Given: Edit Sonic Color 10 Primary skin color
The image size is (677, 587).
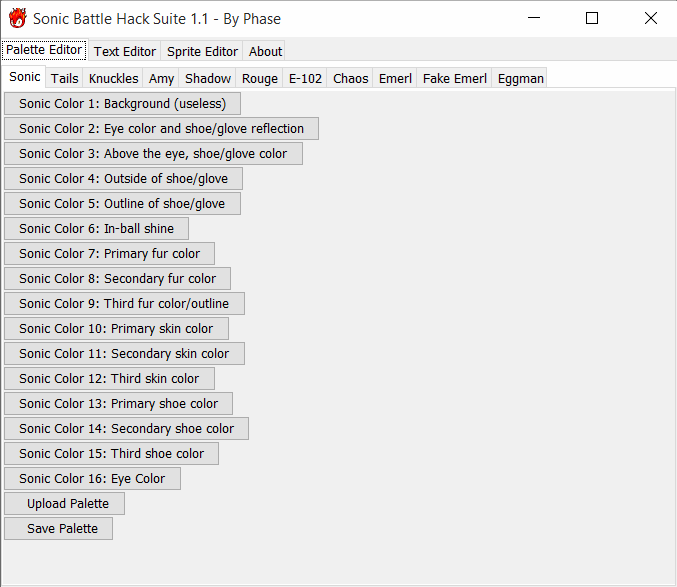Looking at the screenshot, I should pos(116,328).
